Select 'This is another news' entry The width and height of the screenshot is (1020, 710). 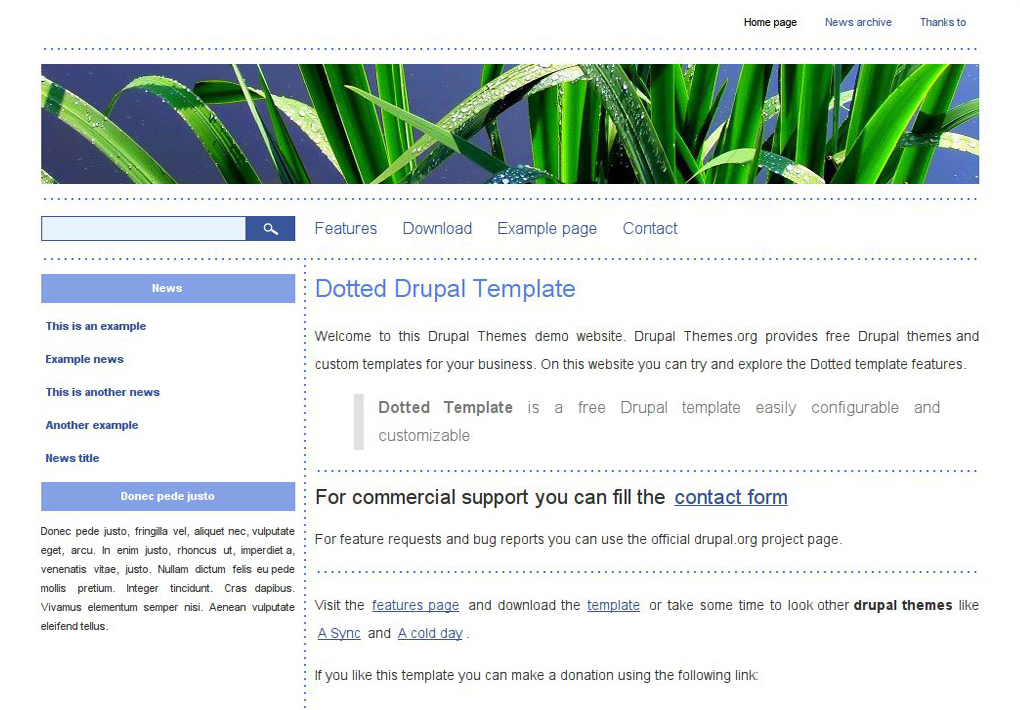102,392
